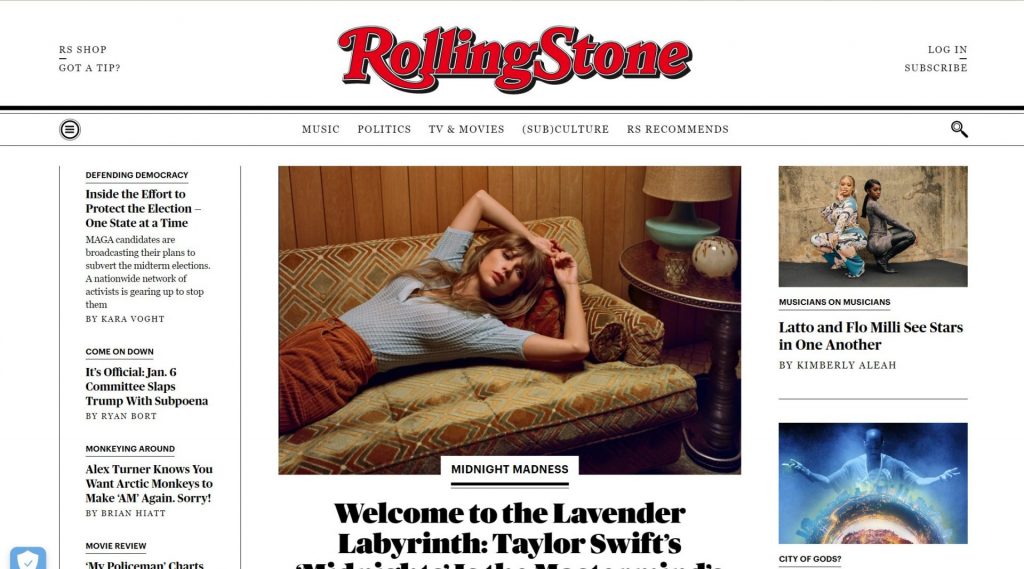This screenshot has width=1024, height=569.
Task: Open RS Recommends section
Action: pos(678,129)
